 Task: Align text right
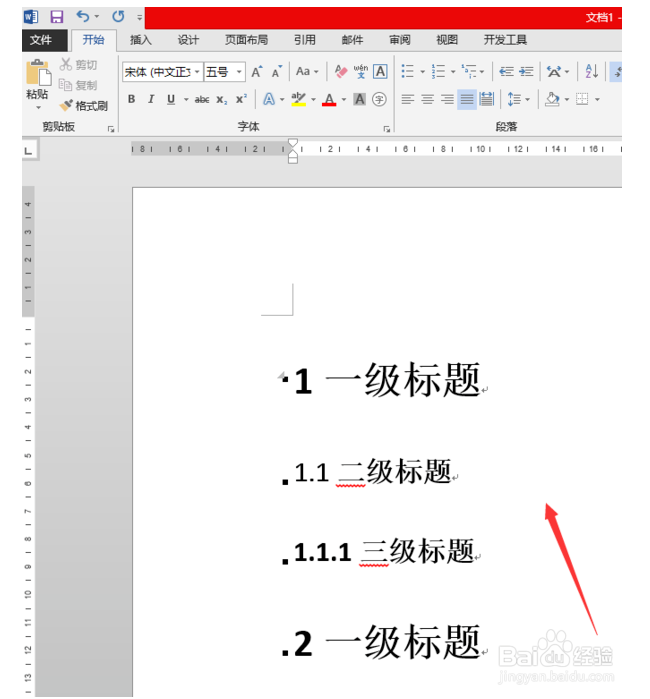447,99
